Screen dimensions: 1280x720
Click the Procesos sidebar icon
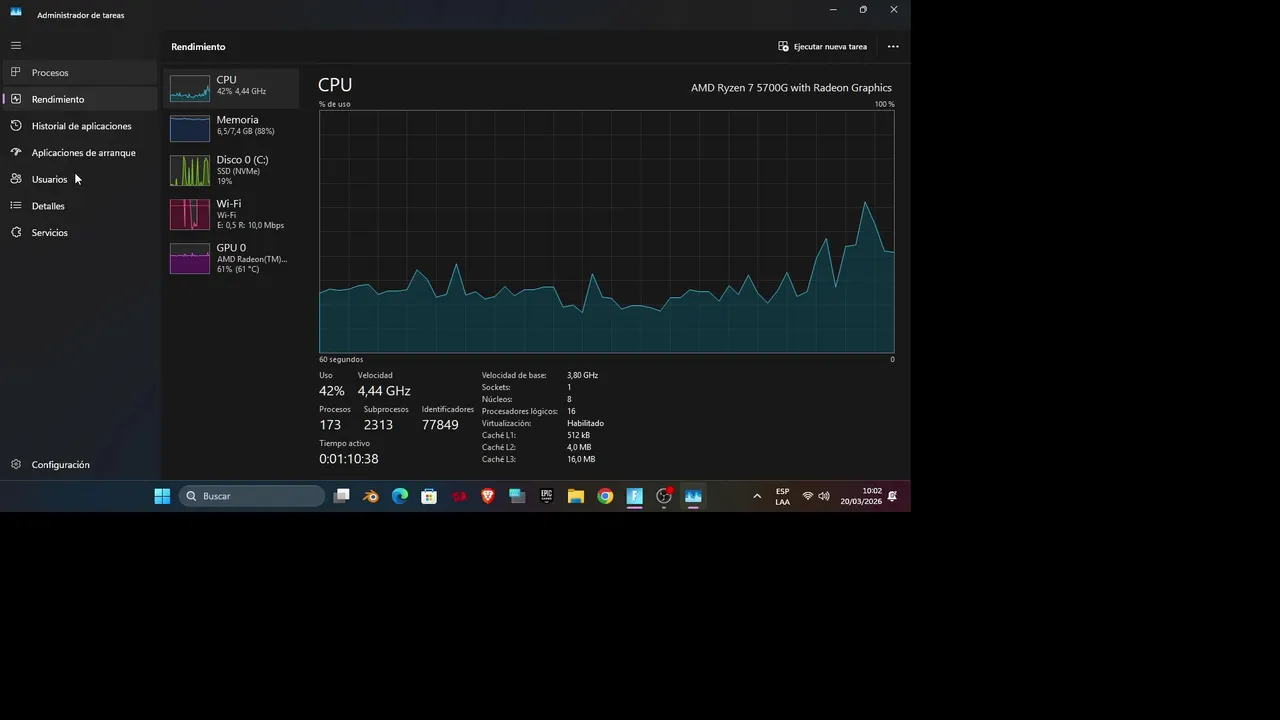[16, 72]
